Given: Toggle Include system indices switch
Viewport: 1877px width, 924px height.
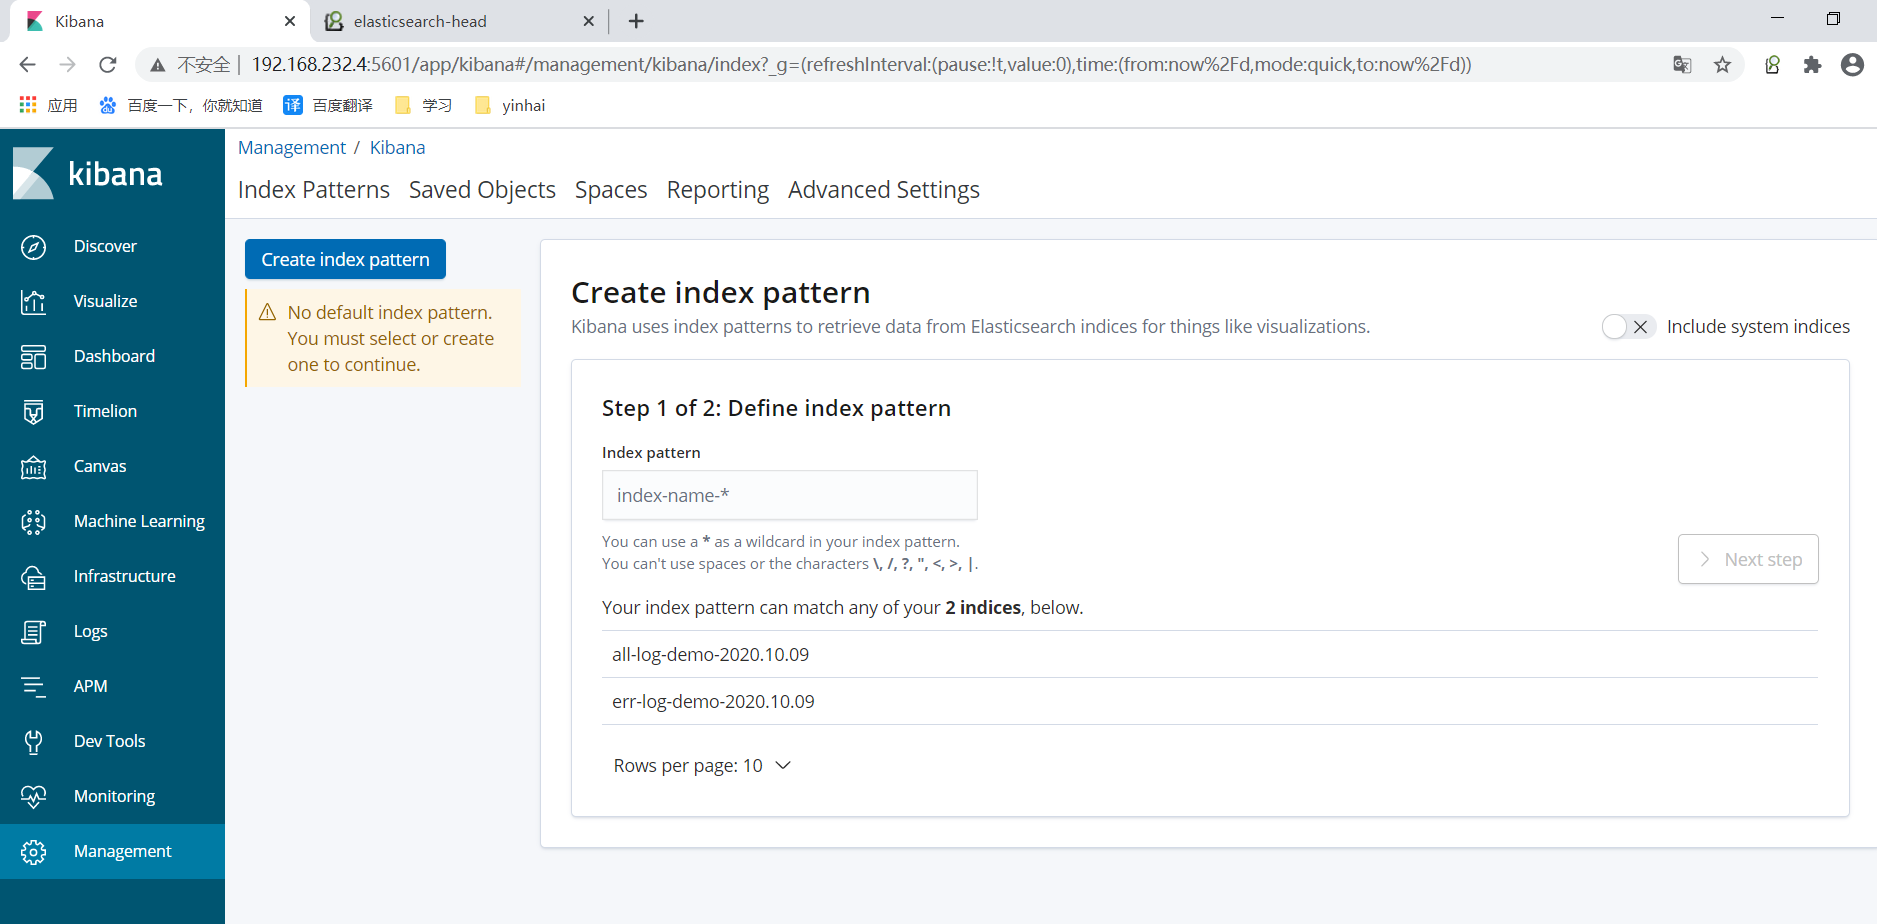Looking at the screenshot, I should 1628,327.
